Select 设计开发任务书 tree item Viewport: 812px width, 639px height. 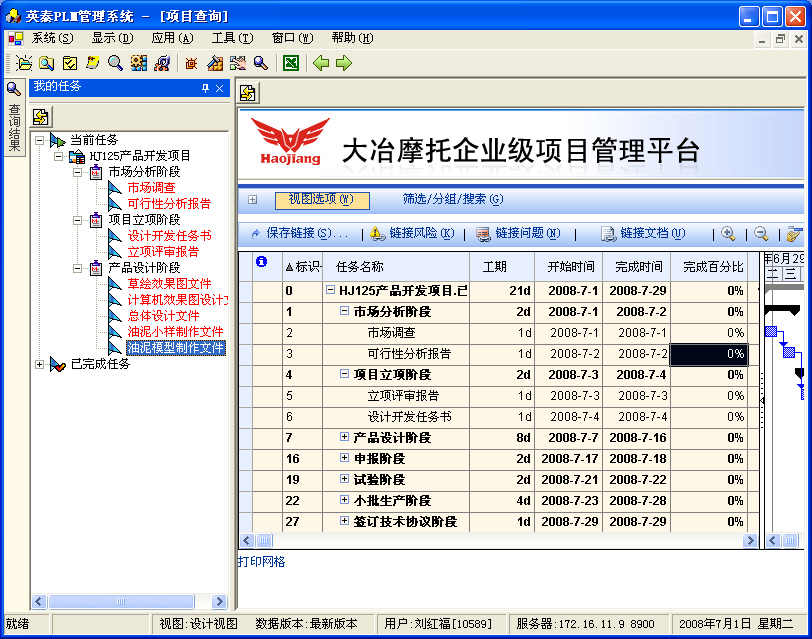point(169,236)
